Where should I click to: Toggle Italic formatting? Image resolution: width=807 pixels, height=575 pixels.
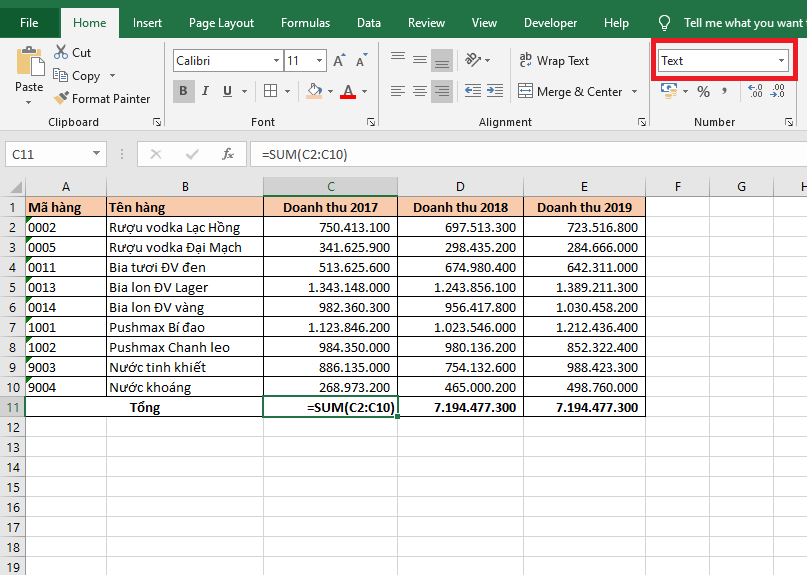point(206,92)
